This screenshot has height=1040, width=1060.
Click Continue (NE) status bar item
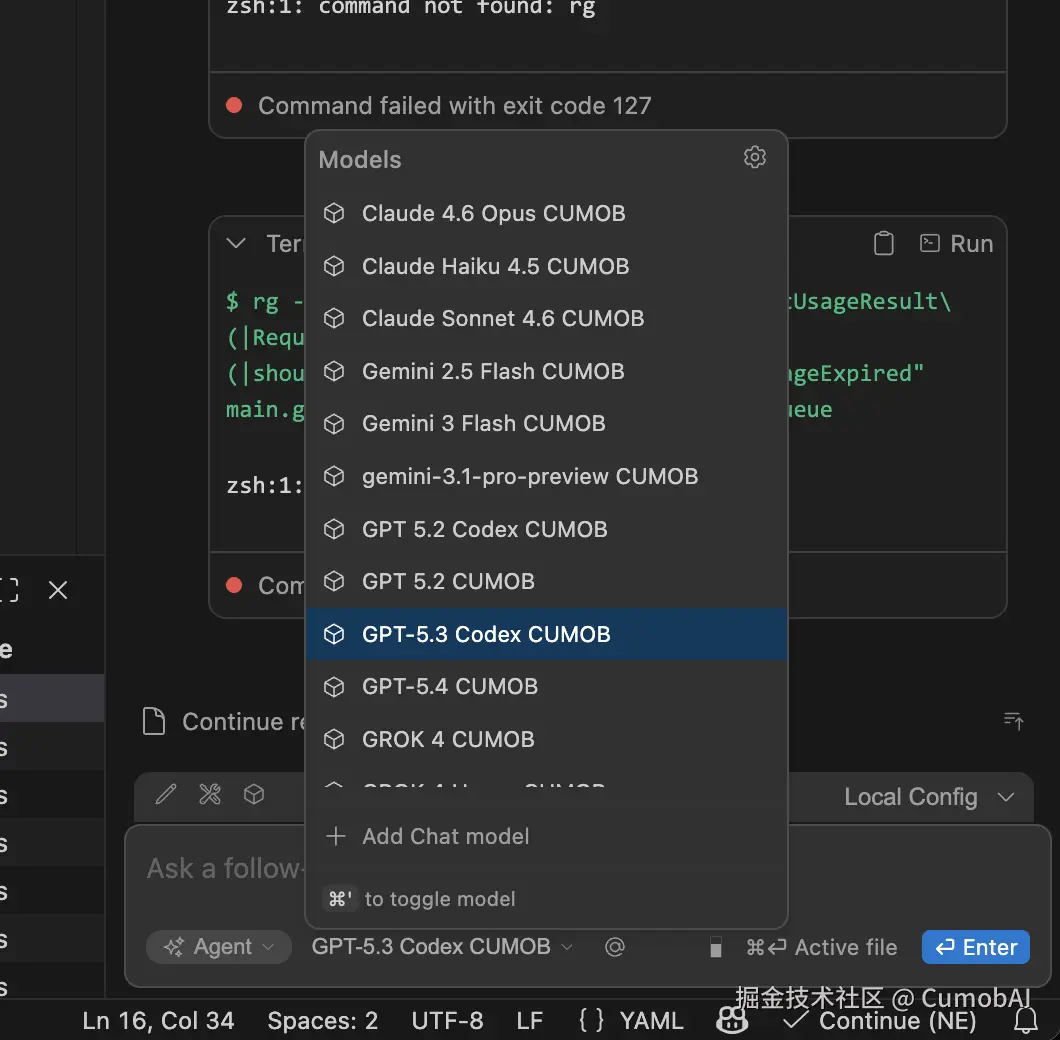[x=880, y=1021]
